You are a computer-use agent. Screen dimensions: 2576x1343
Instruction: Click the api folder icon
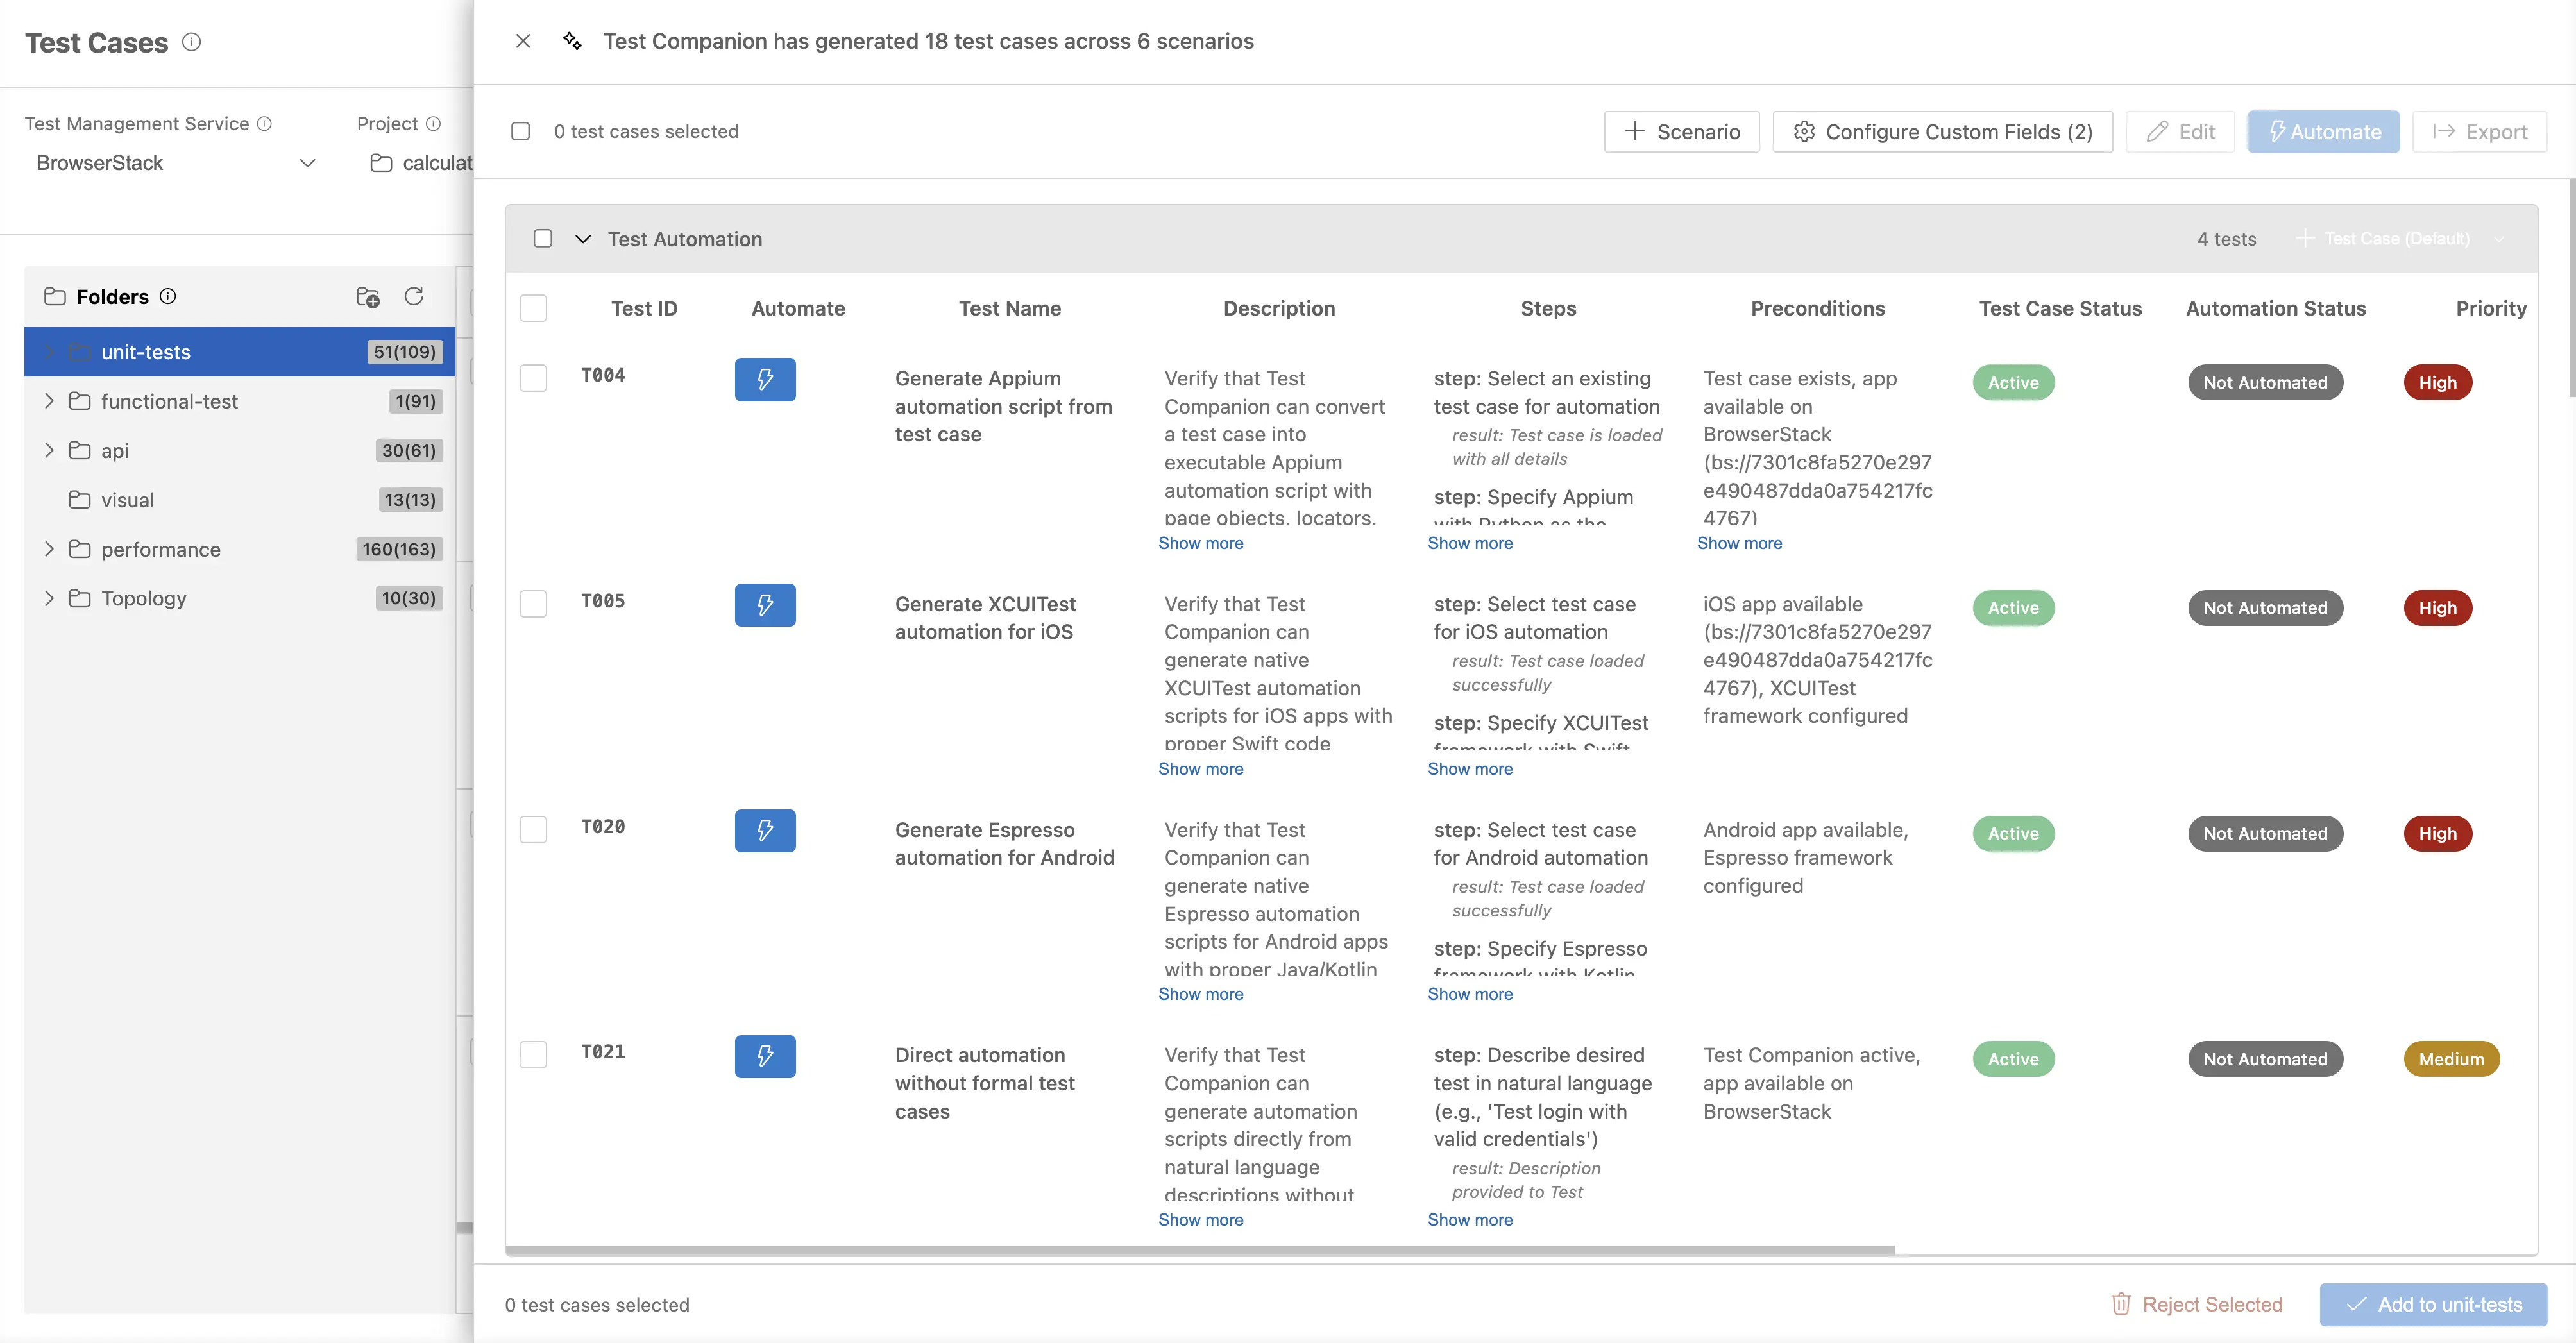point(80,451)
